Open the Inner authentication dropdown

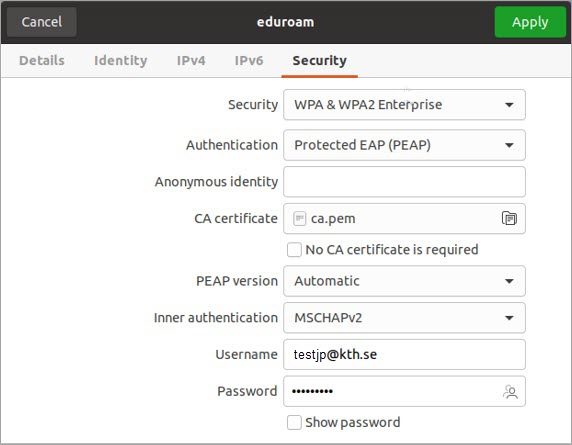[404, 318]
